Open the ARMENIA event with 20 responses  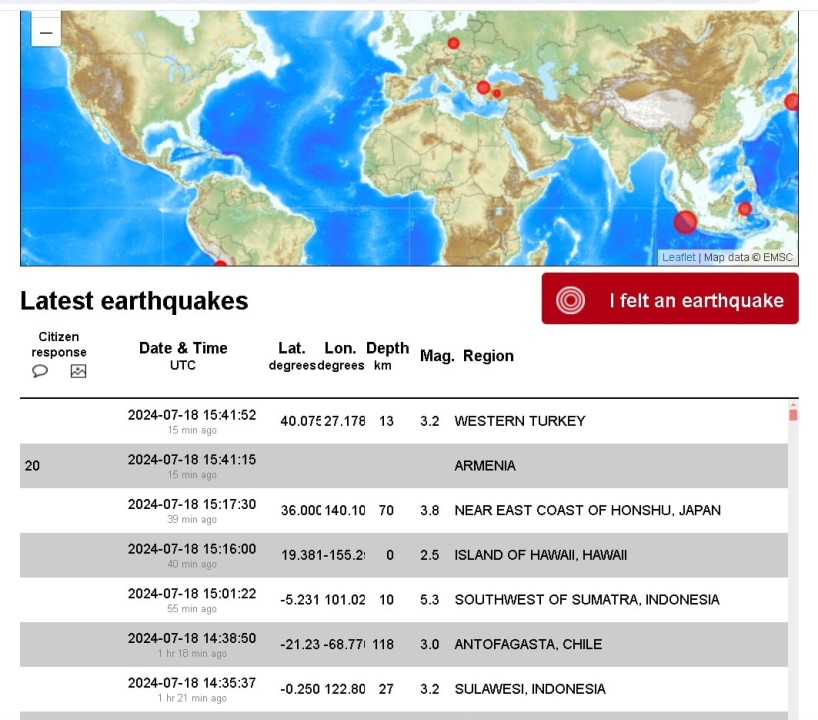(485, 466)
